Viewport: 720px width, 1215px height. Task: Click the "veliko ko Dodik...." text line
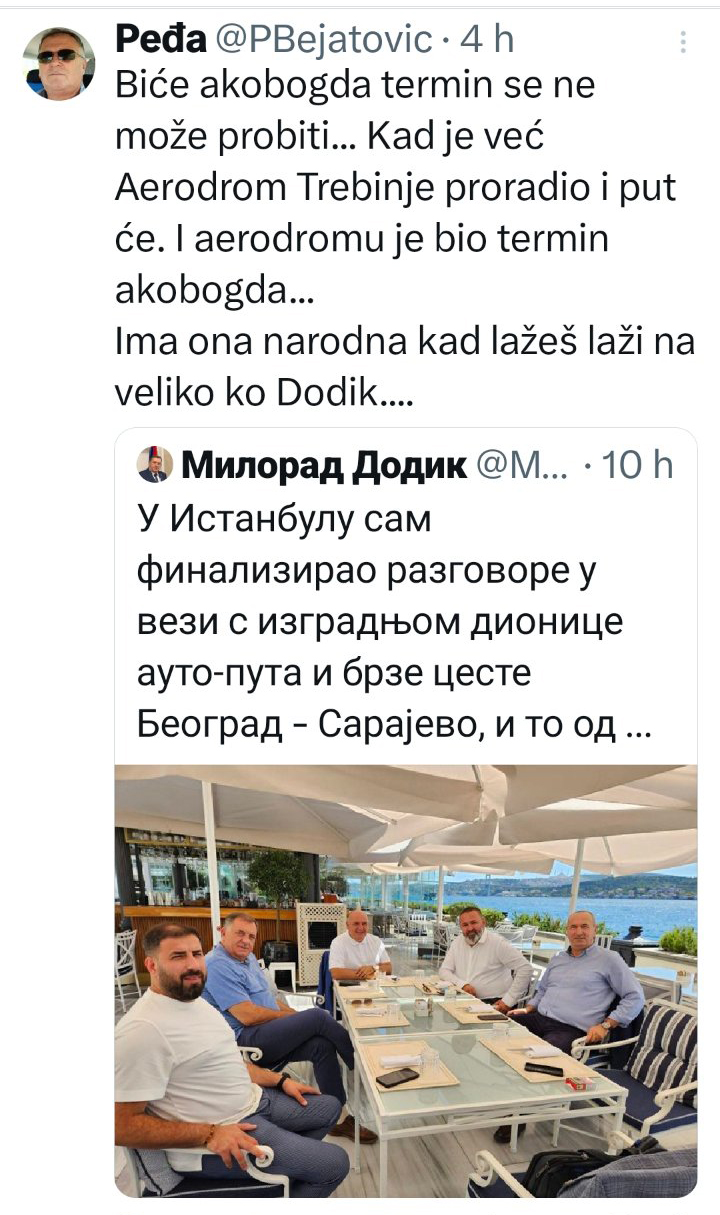pos(264,397)
